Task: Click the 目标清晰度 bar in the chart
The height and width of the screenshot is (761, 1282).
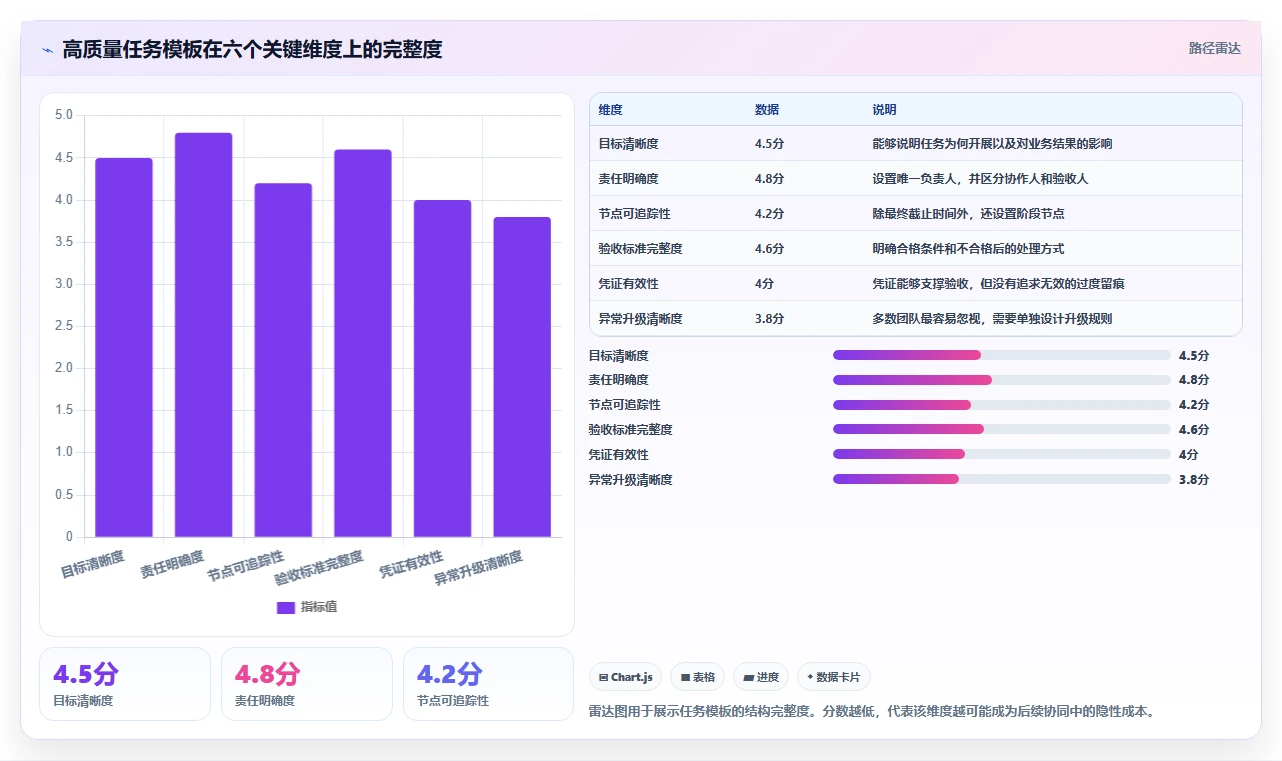Action: [x=124, y=347]
